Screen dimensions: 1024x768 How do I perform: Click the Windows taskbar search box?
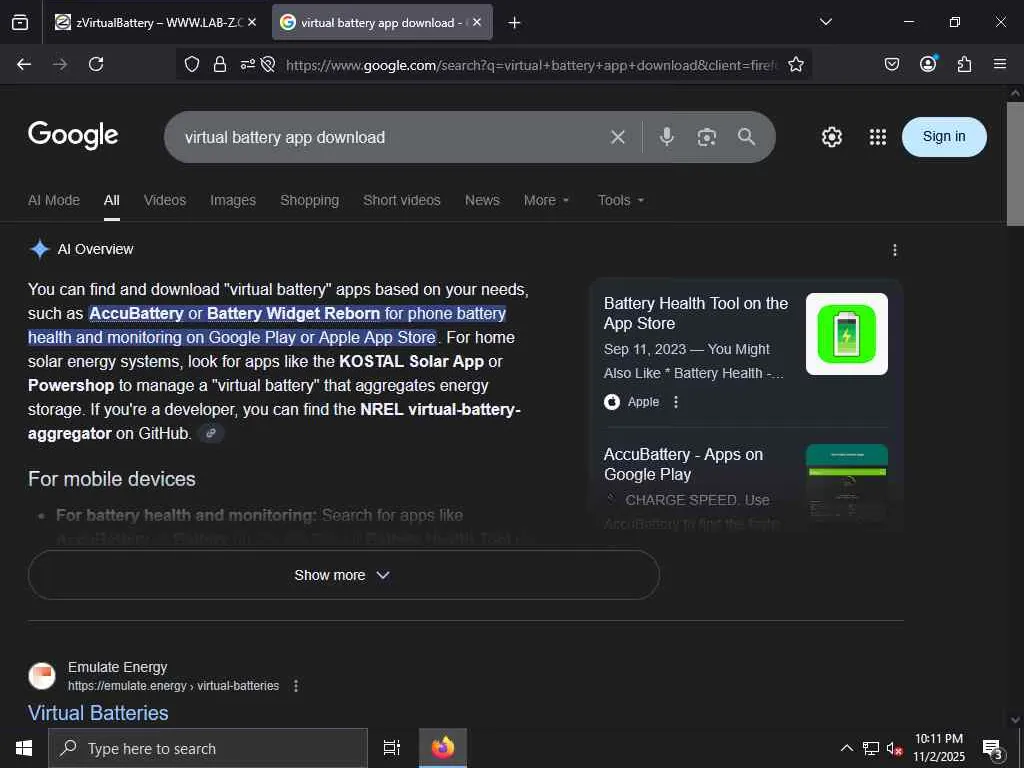[208, 748]
